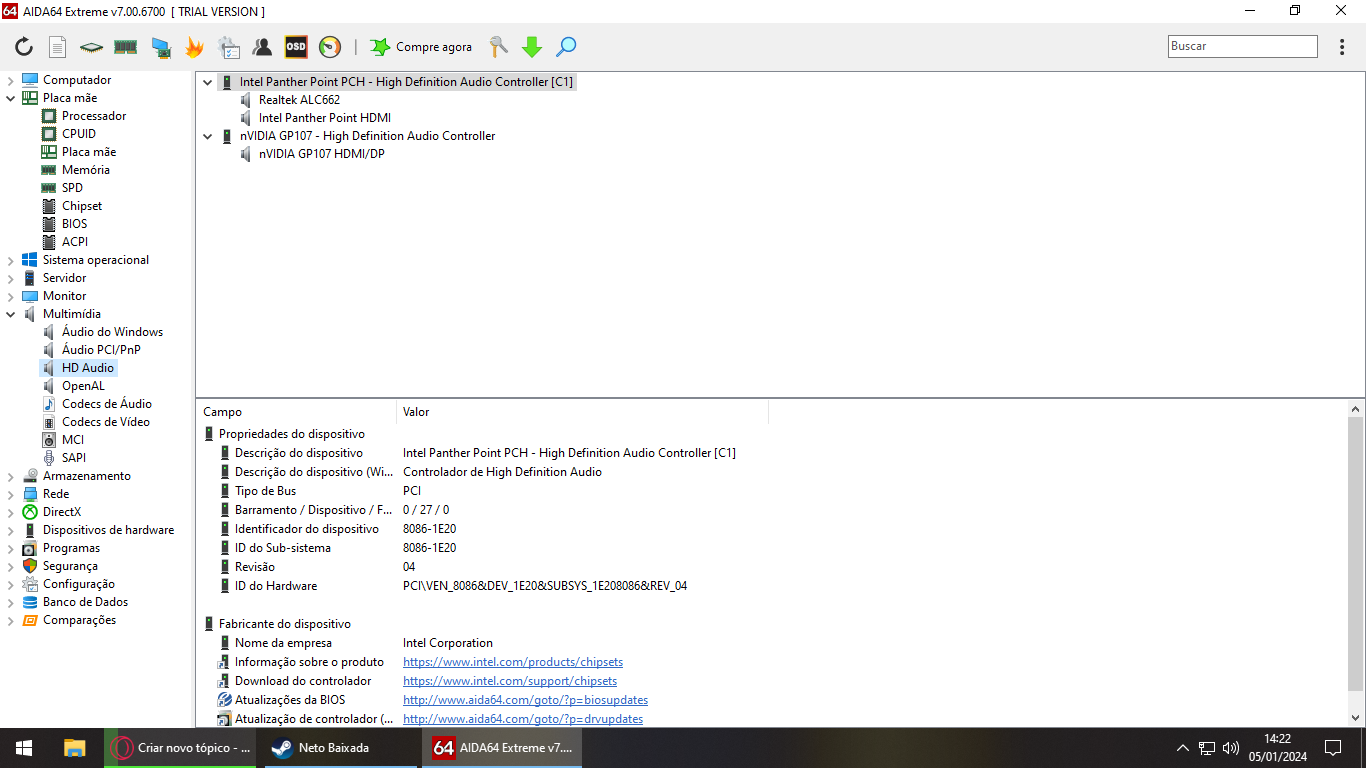Collapse the Multimídia tree node
This screenshot has width=1366, height=768.
(10, 314)
